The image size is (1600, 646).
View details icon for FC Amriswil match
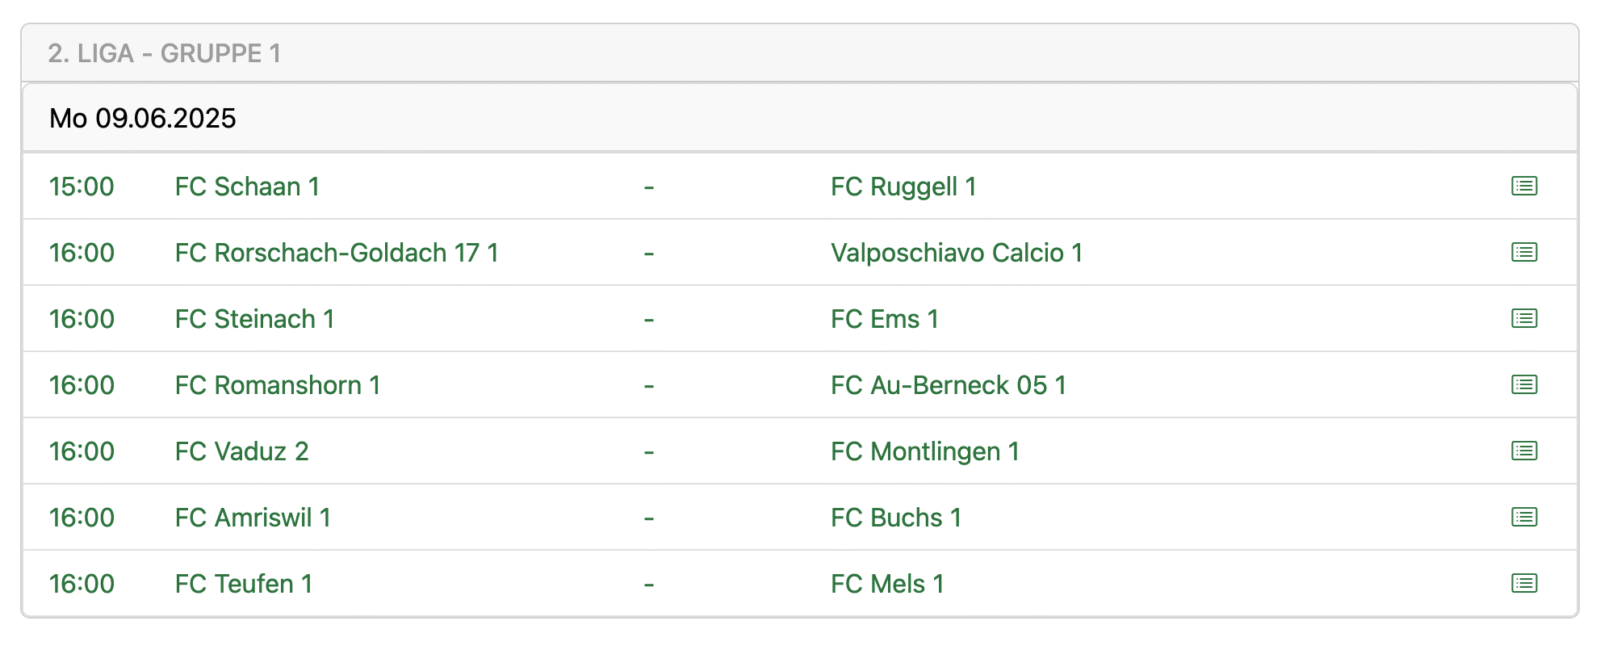[x=1523, y=517]
